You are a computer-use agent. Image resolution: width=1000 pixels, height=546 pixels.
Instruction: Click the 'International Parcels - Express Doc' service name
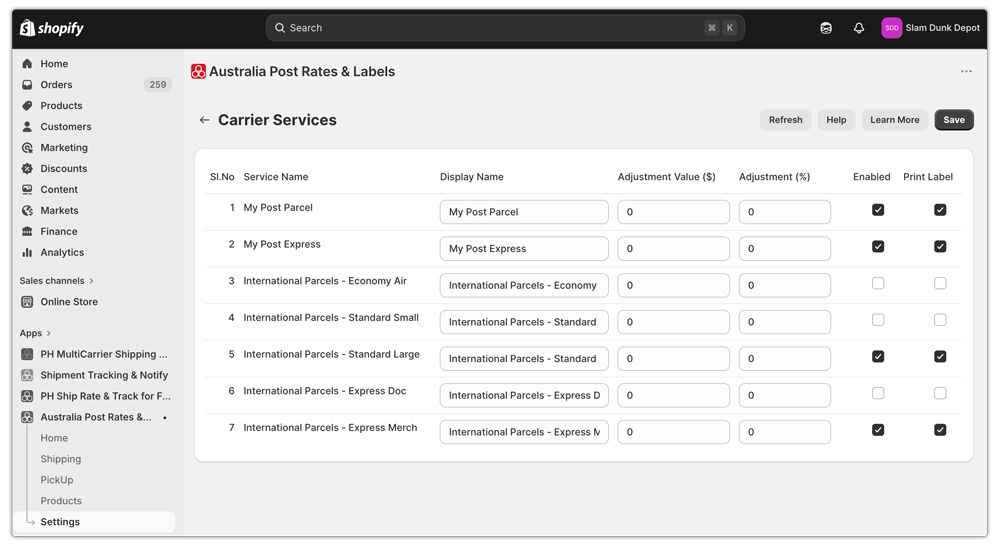324,391
